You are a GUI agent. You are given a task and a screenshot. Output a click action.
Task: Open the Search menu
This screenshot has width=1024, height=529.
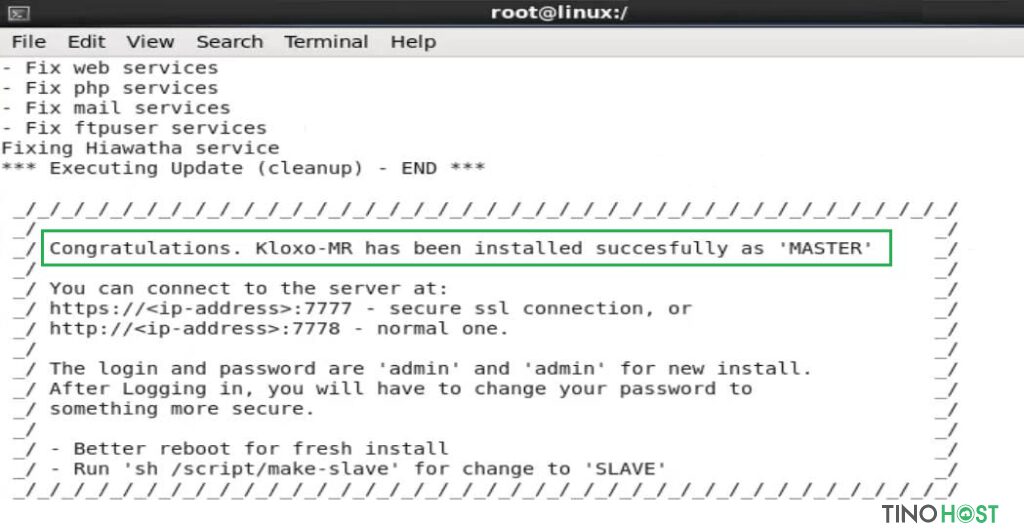coord(230,42)
